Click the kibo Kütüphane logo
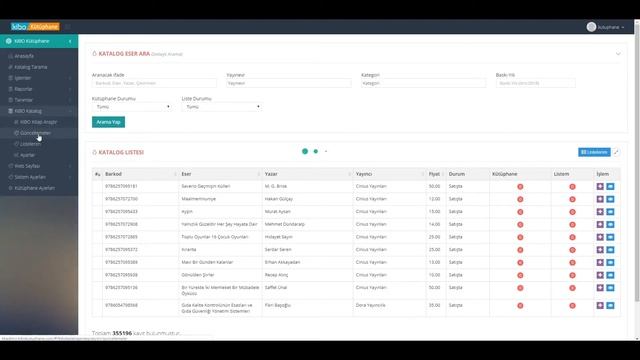640x360 pixels. coord(35,27)
